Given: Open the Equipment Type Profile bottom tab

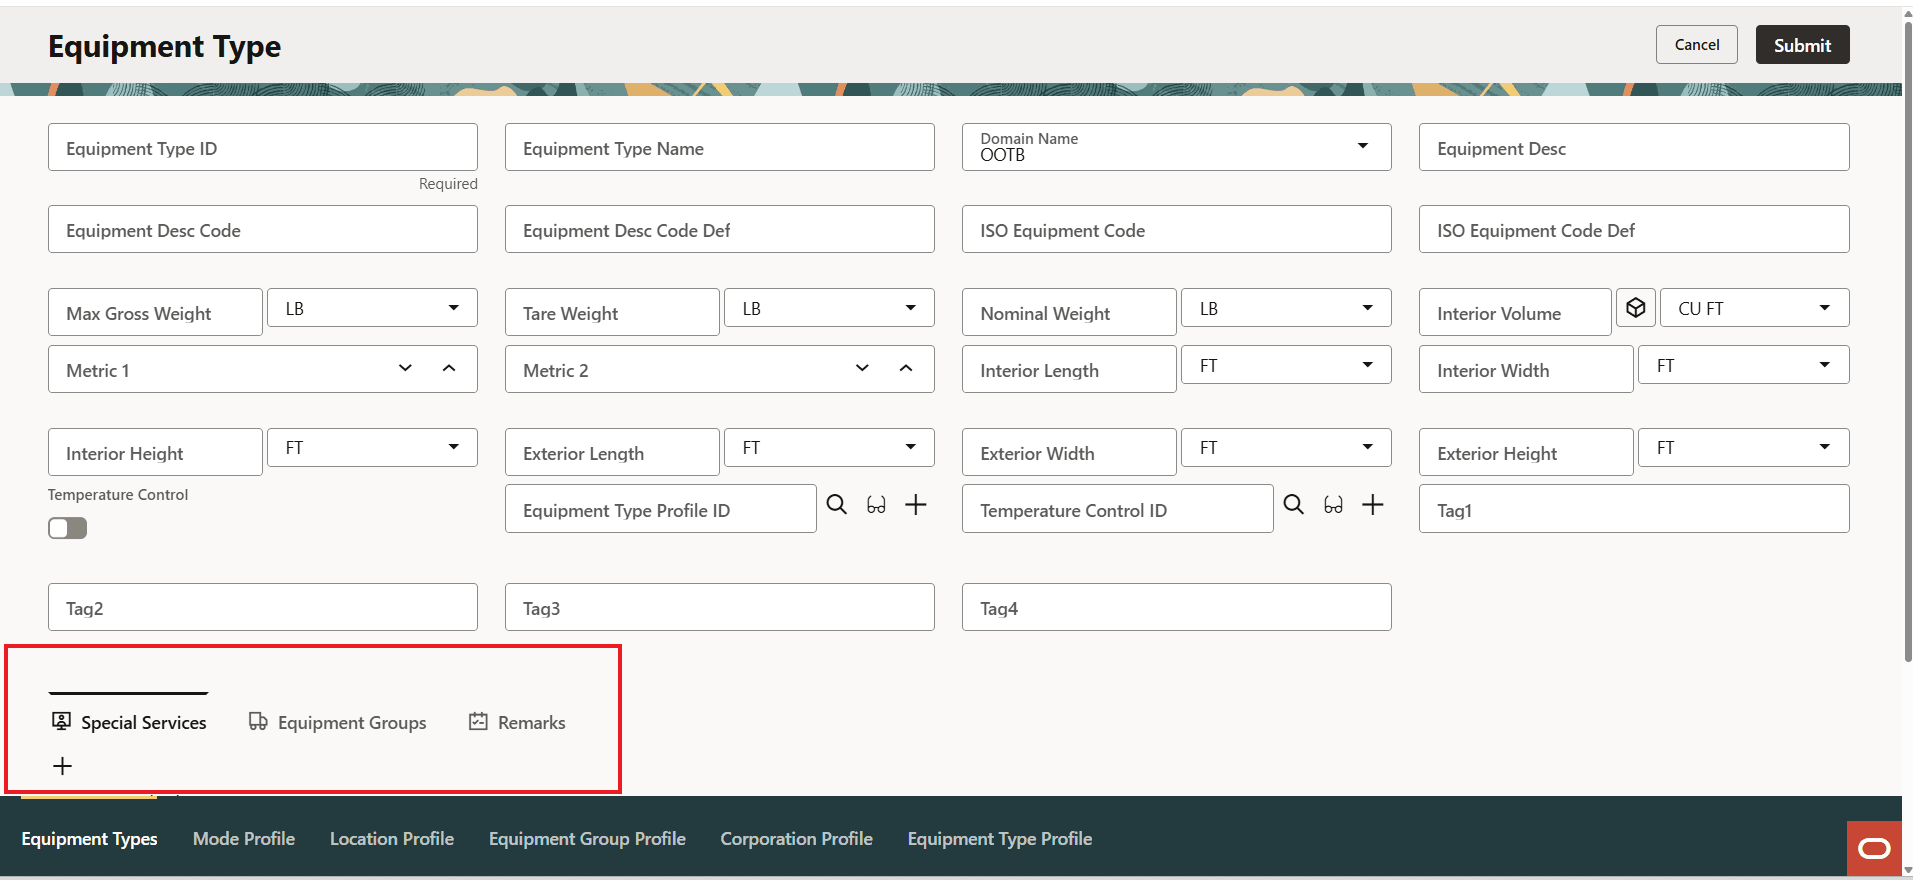Looking at the screenshot, I should click(1000, 839).
